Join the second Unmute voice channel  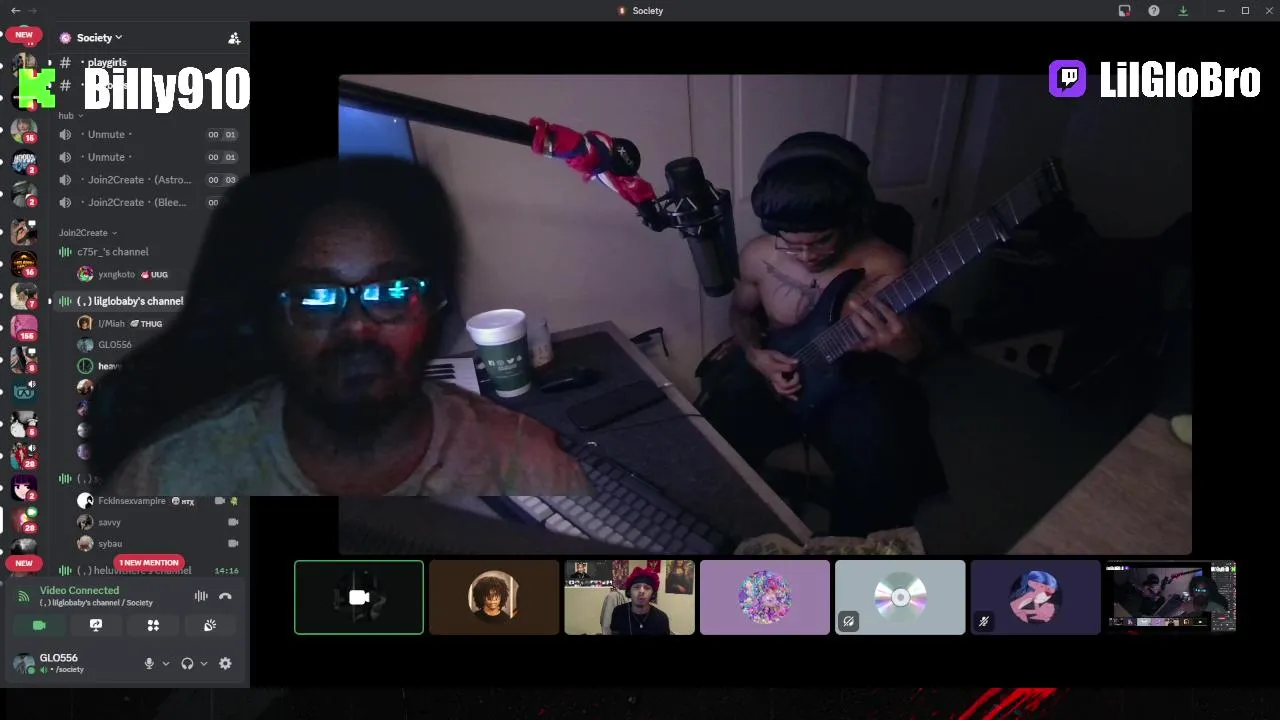[108, 157]
